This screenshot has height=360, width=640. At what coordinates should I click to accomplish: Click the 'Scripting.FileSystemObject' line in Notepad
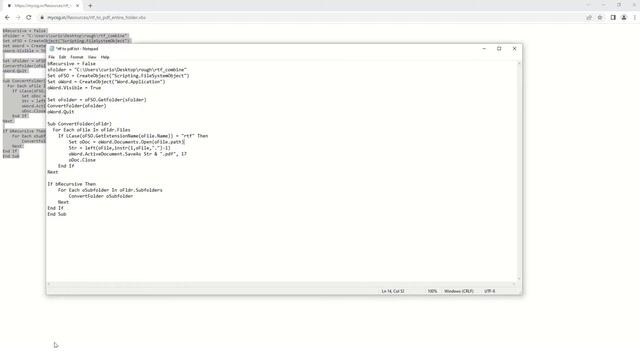point(118,76)
